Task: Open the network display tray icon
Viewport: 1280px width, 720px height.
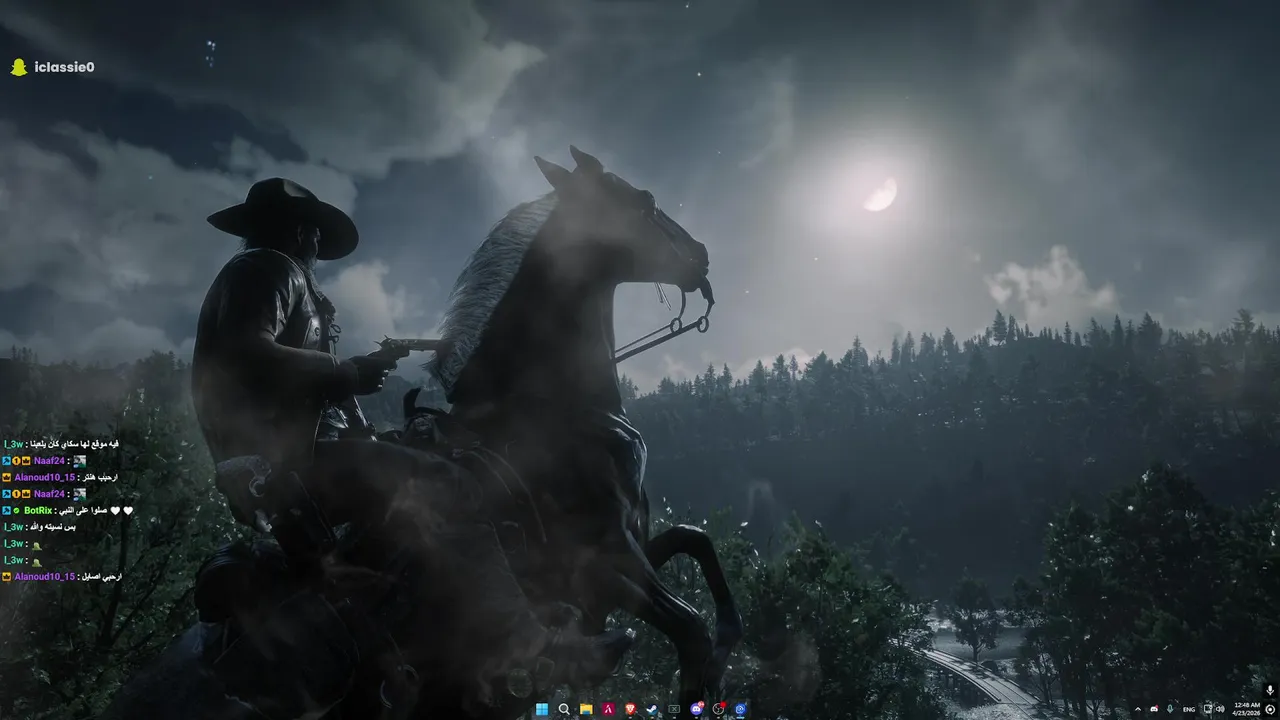Action: pos(1207,709)
